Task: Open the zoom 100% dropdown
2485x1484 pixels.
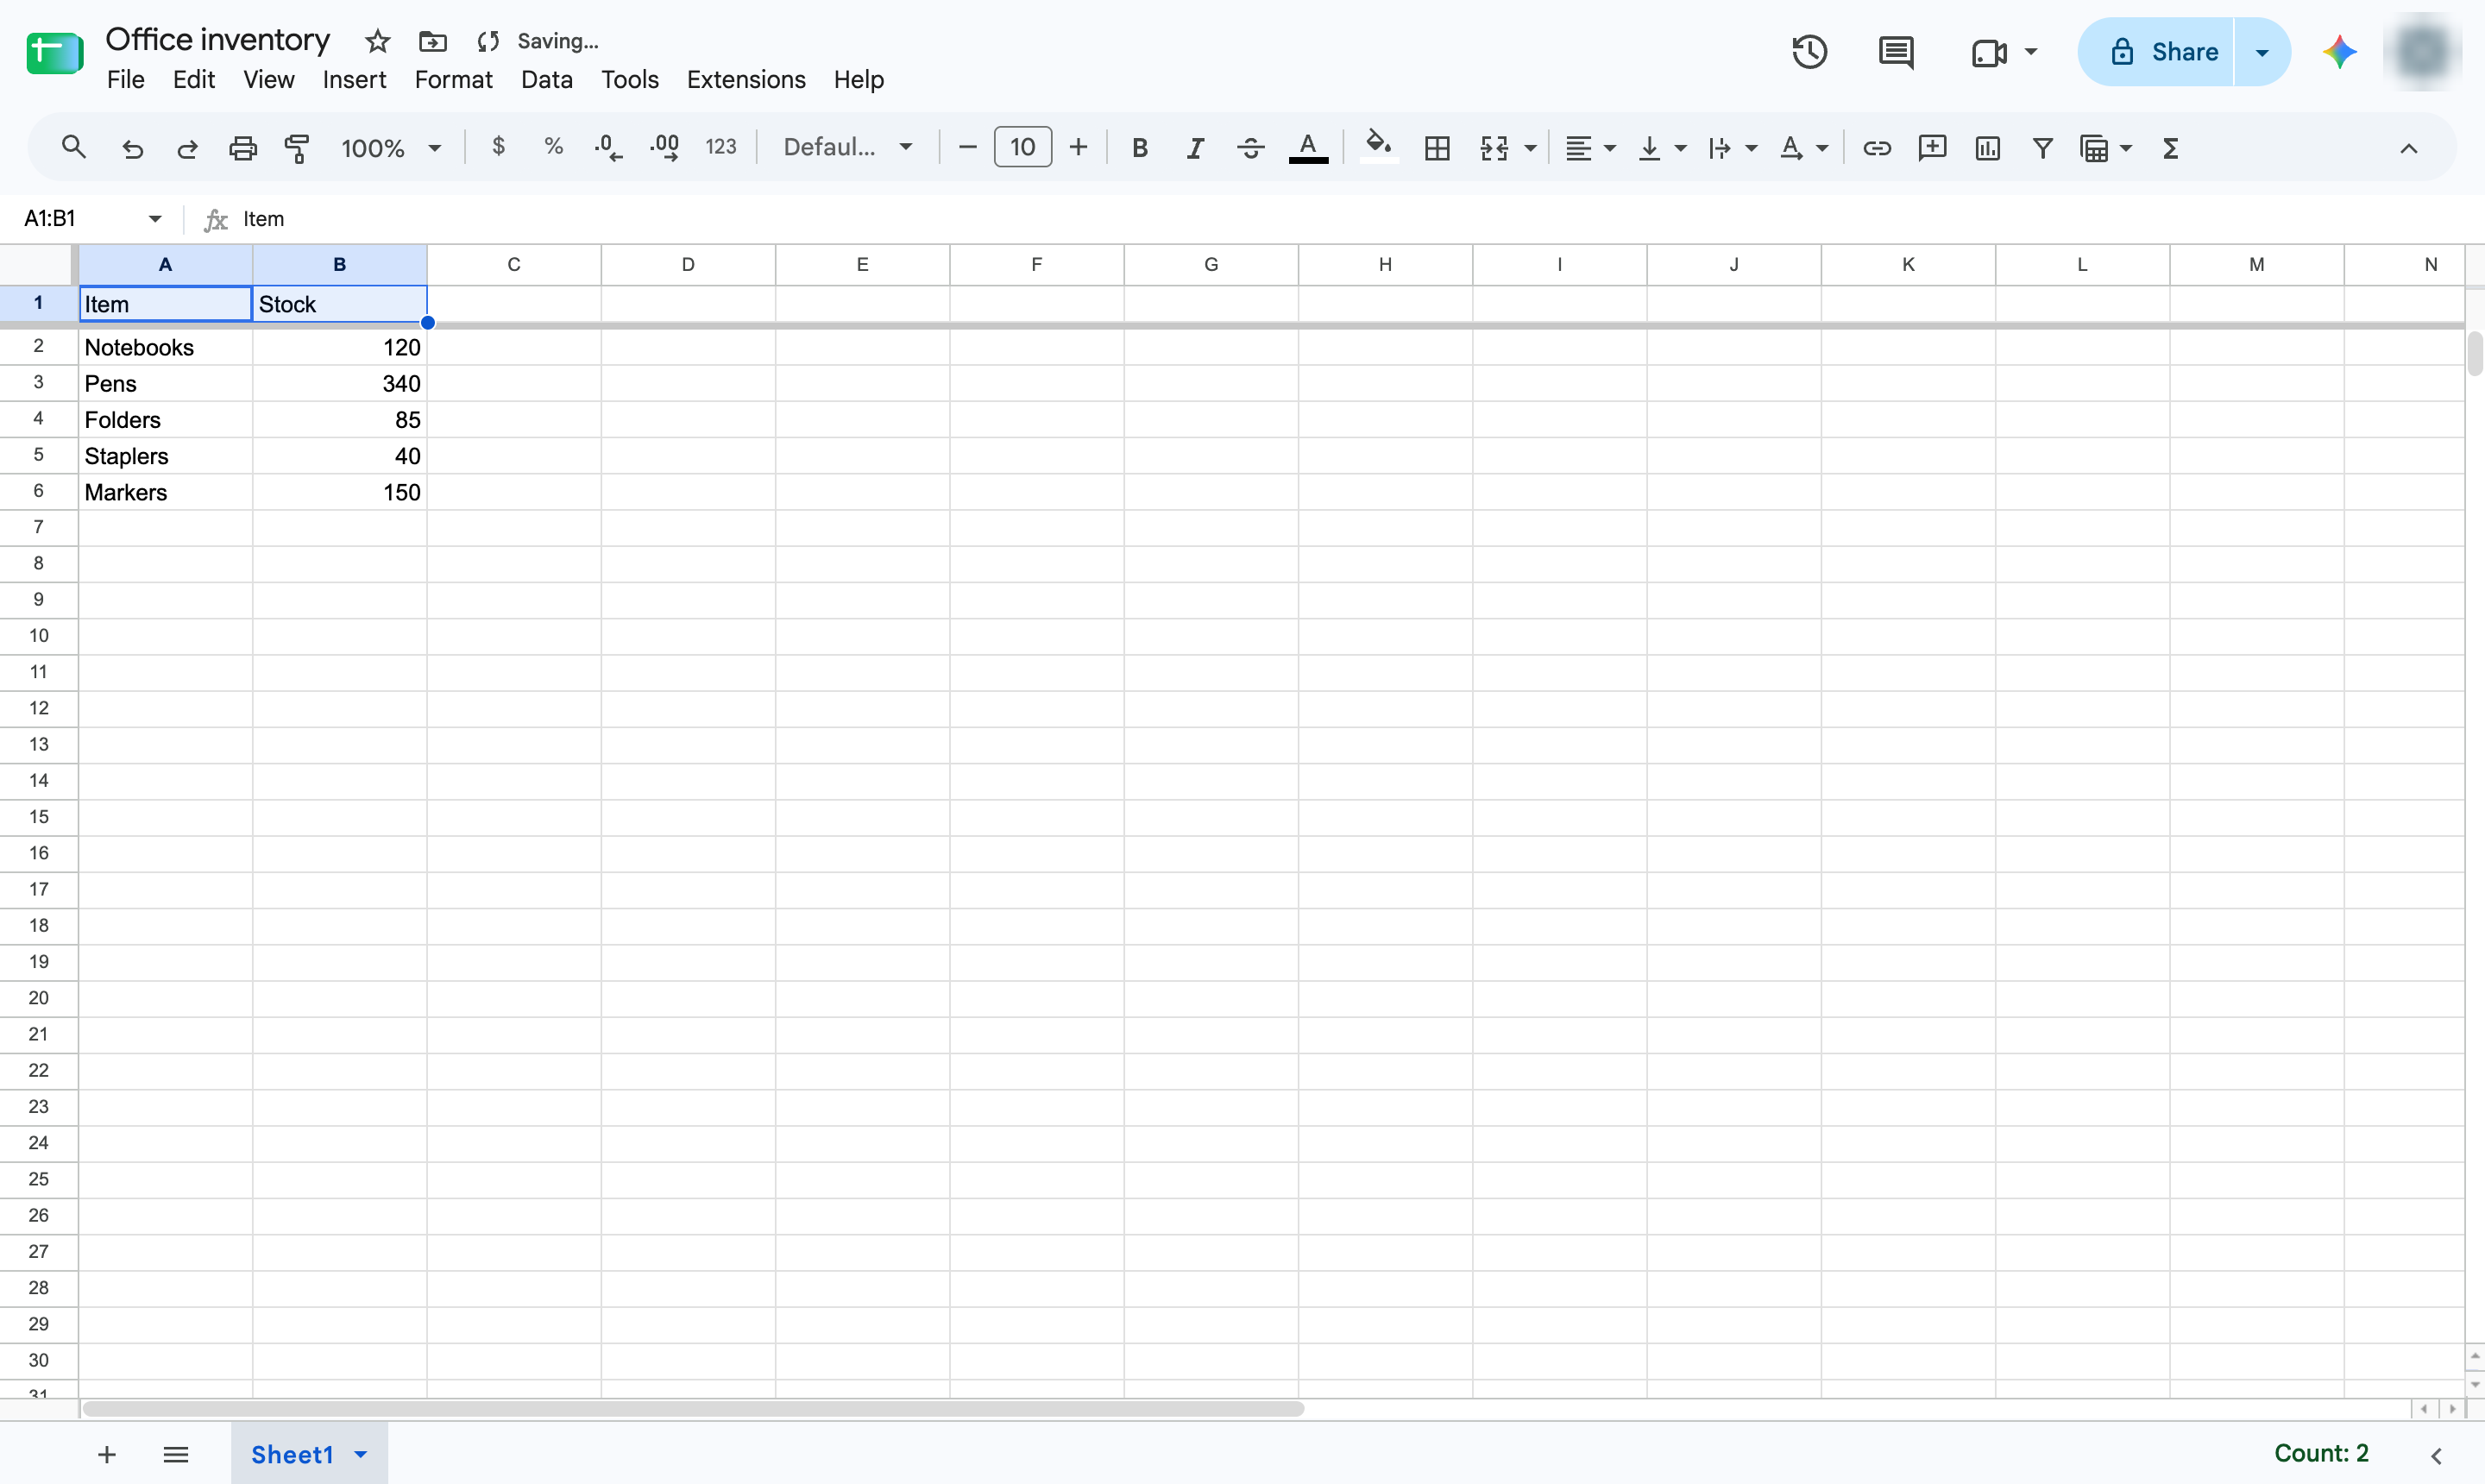Action: pyautogui.click(x=391, y=148)
